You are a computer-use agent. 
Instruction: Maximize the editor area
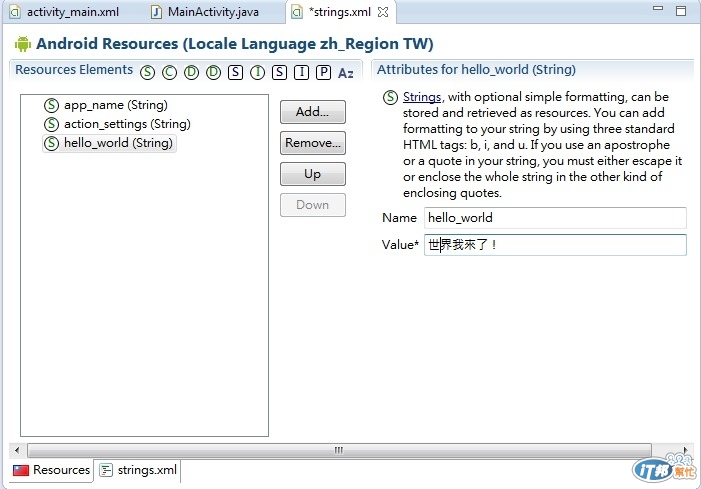coord(681,11)
